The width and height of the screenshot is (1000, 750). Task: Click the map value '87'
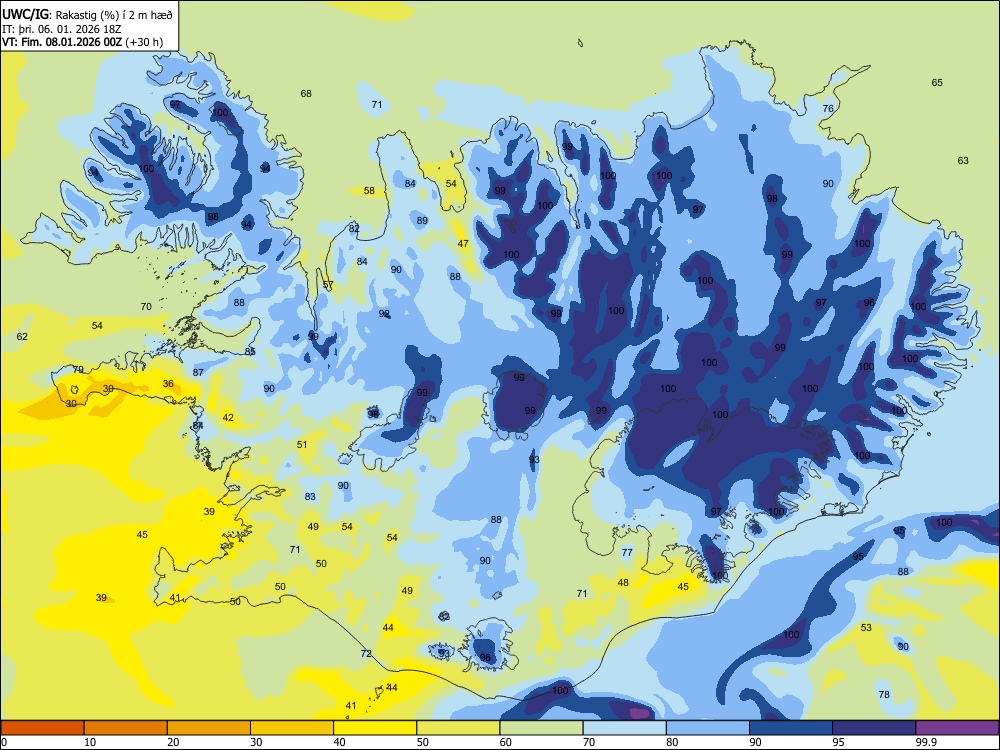(x=198, y=372)
